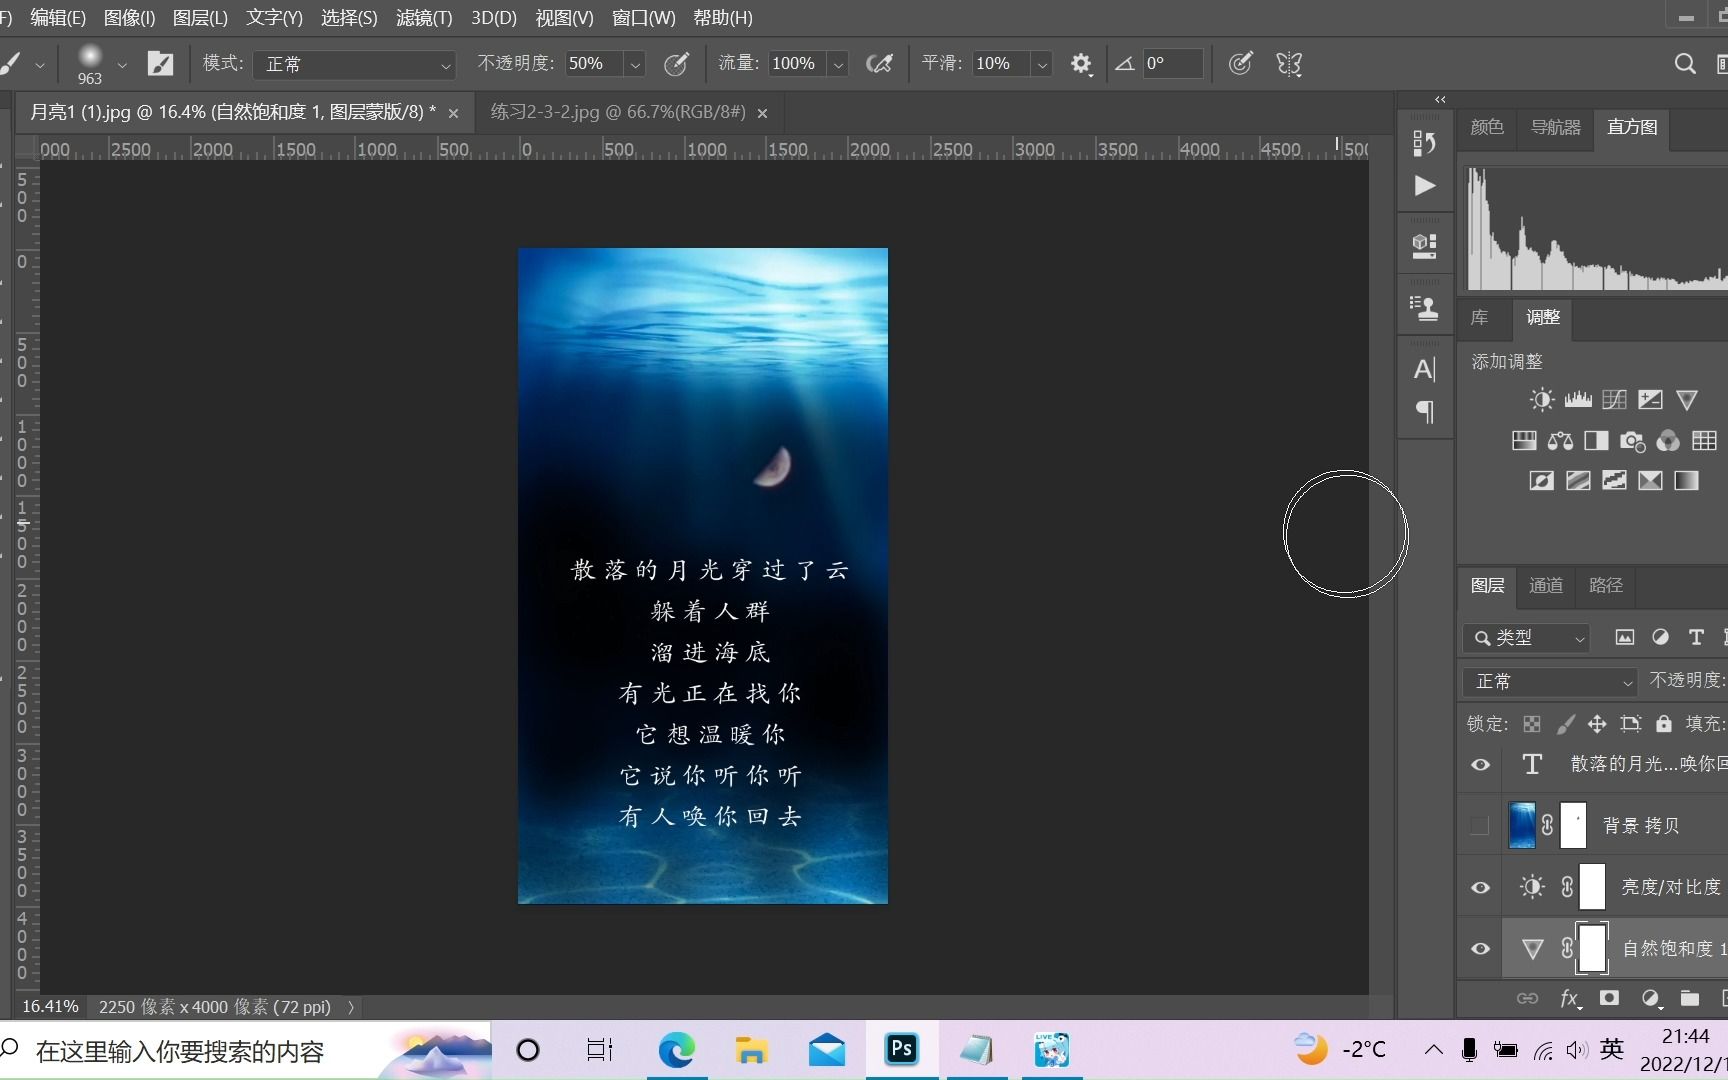Toggle lock image pixels brush icon

pyautogui.click(x=1565, y=724)
